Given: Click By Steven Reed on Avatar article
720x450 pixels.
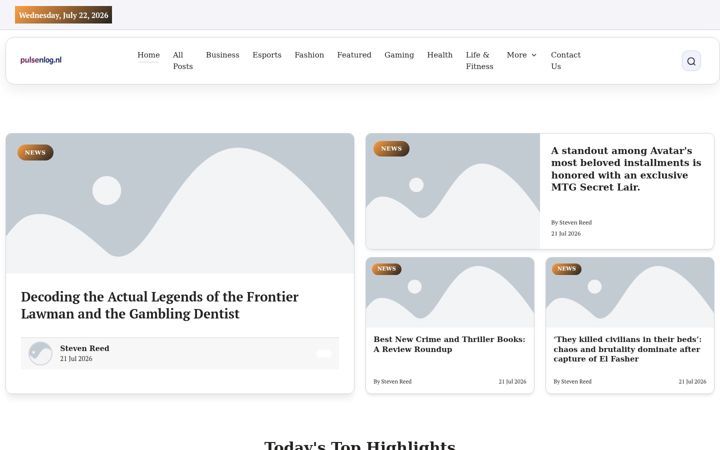Looking at the screenshot, I should coord(572,223).
